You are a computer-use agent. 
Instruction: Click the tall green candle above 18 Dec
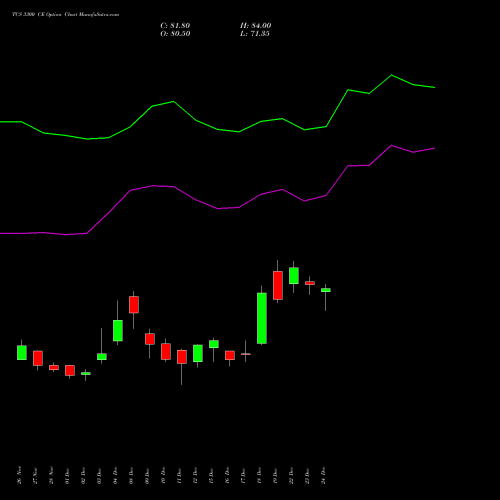pos(262,318)
